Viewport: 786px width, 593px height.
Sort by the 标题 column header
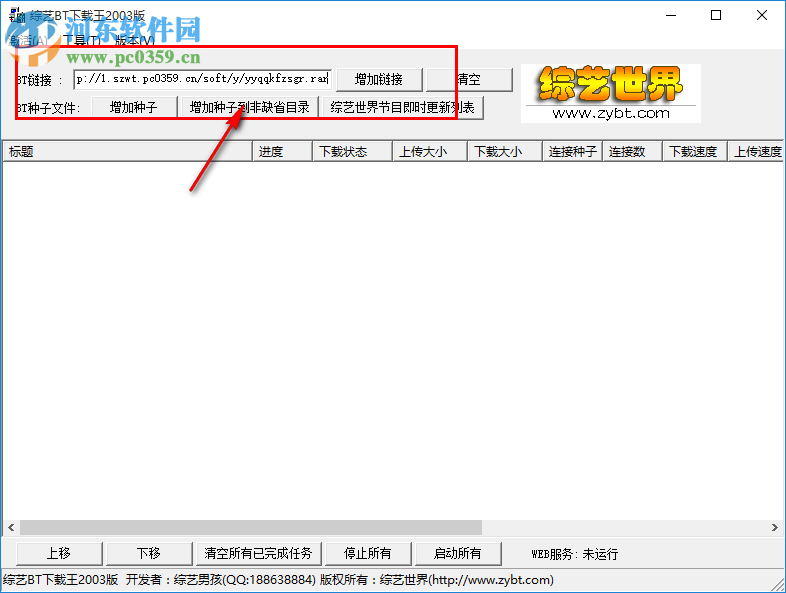tap(127, 151)
